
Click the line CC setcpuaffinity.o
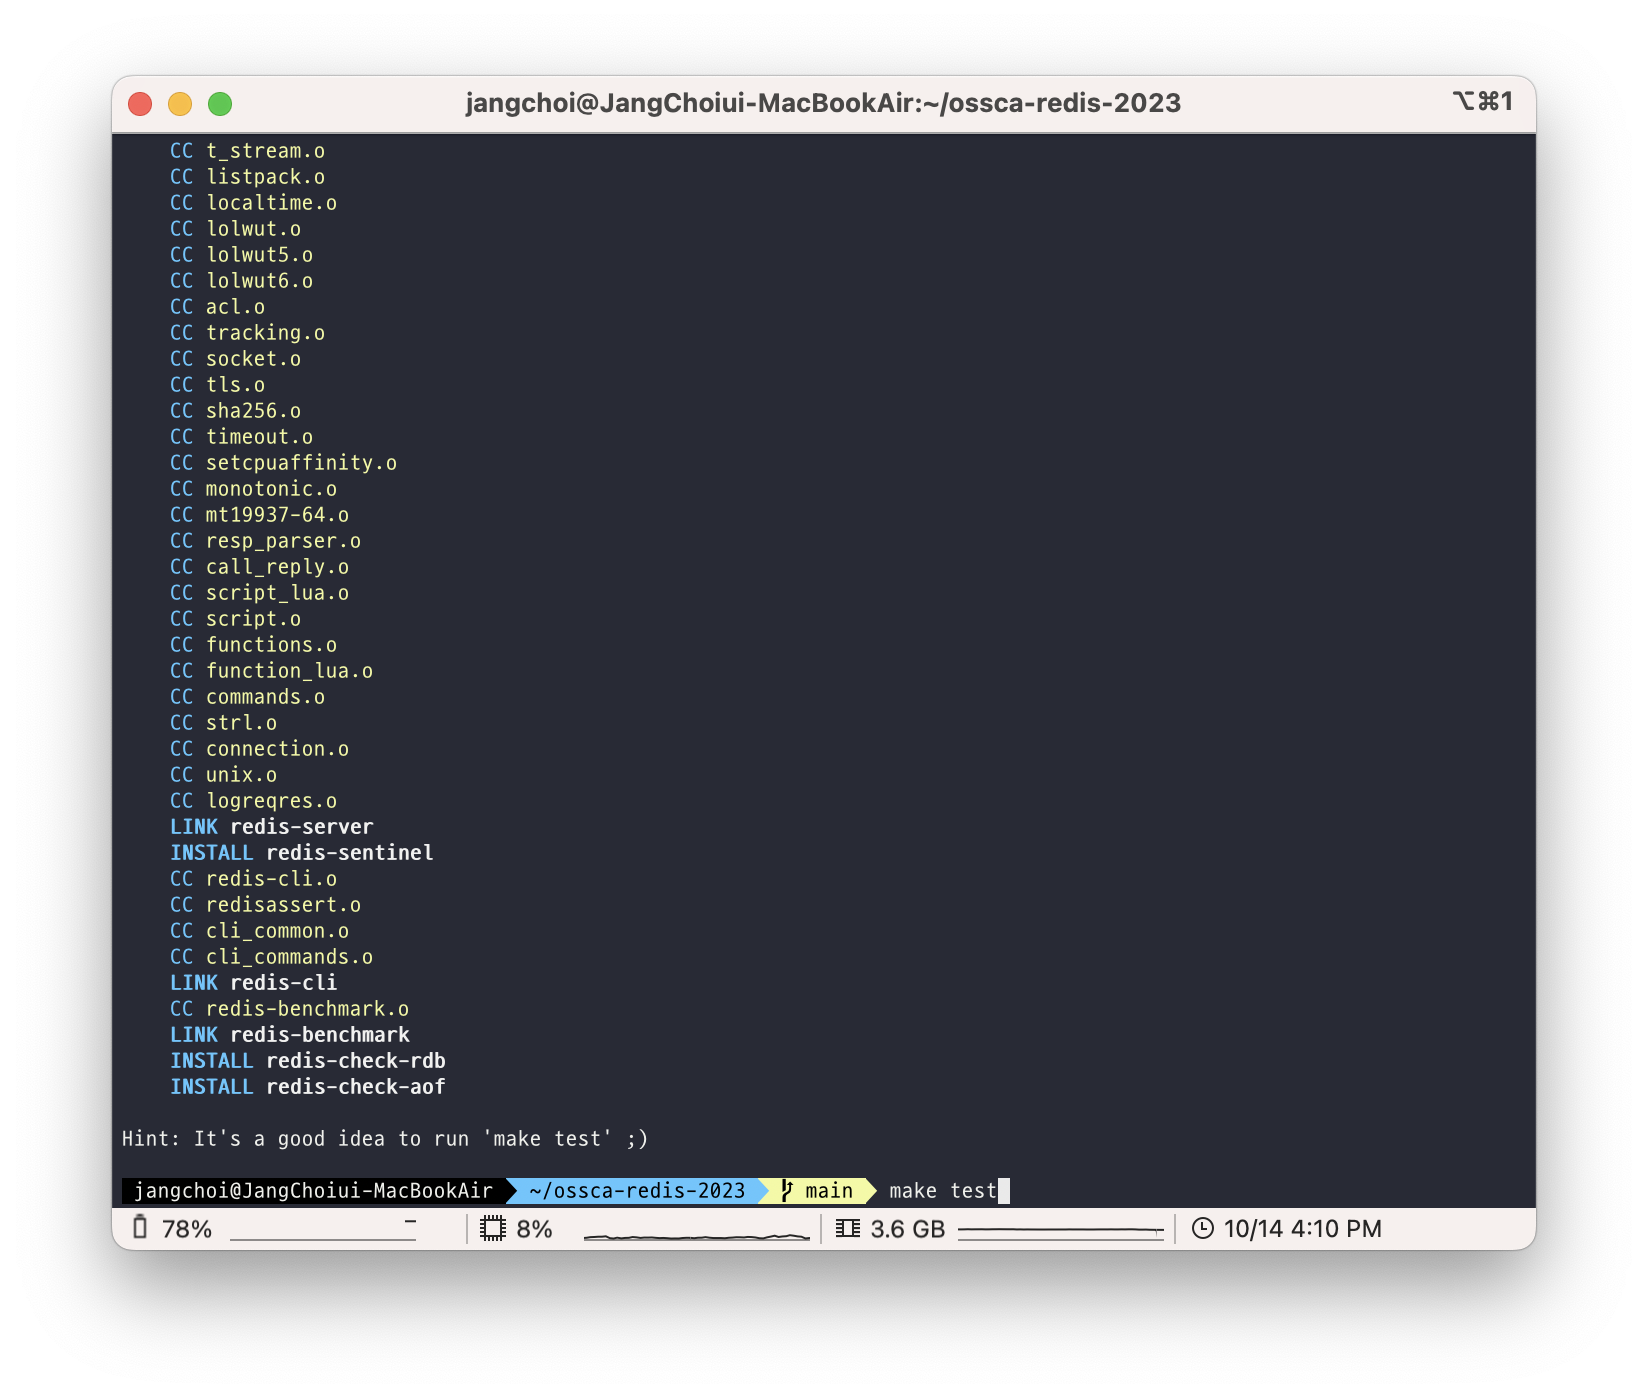pos(284,462)
